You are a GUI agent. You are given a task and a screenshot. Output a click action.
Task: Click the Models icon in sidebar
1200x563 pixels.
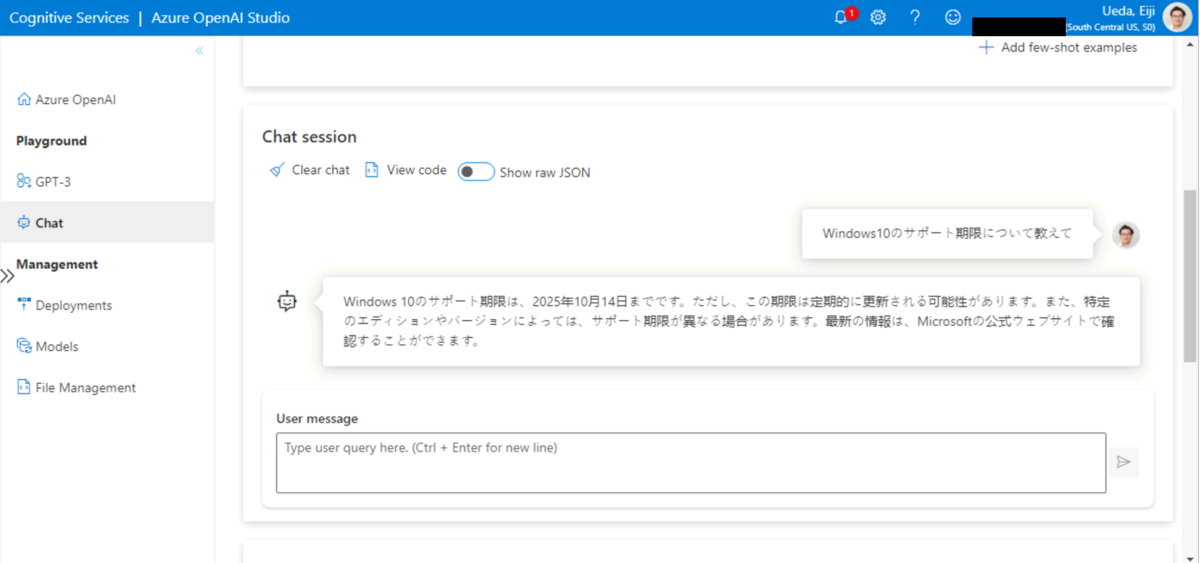[24, 346]
